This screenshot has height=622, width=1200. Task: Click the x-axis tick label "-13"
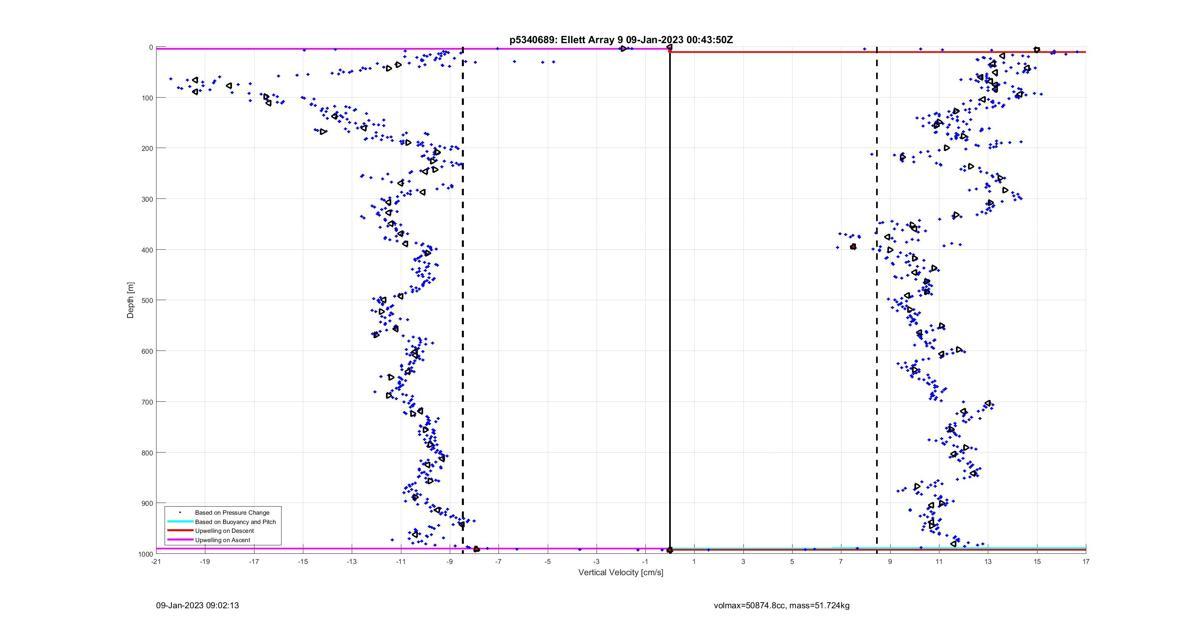click(x=352, y=562)
